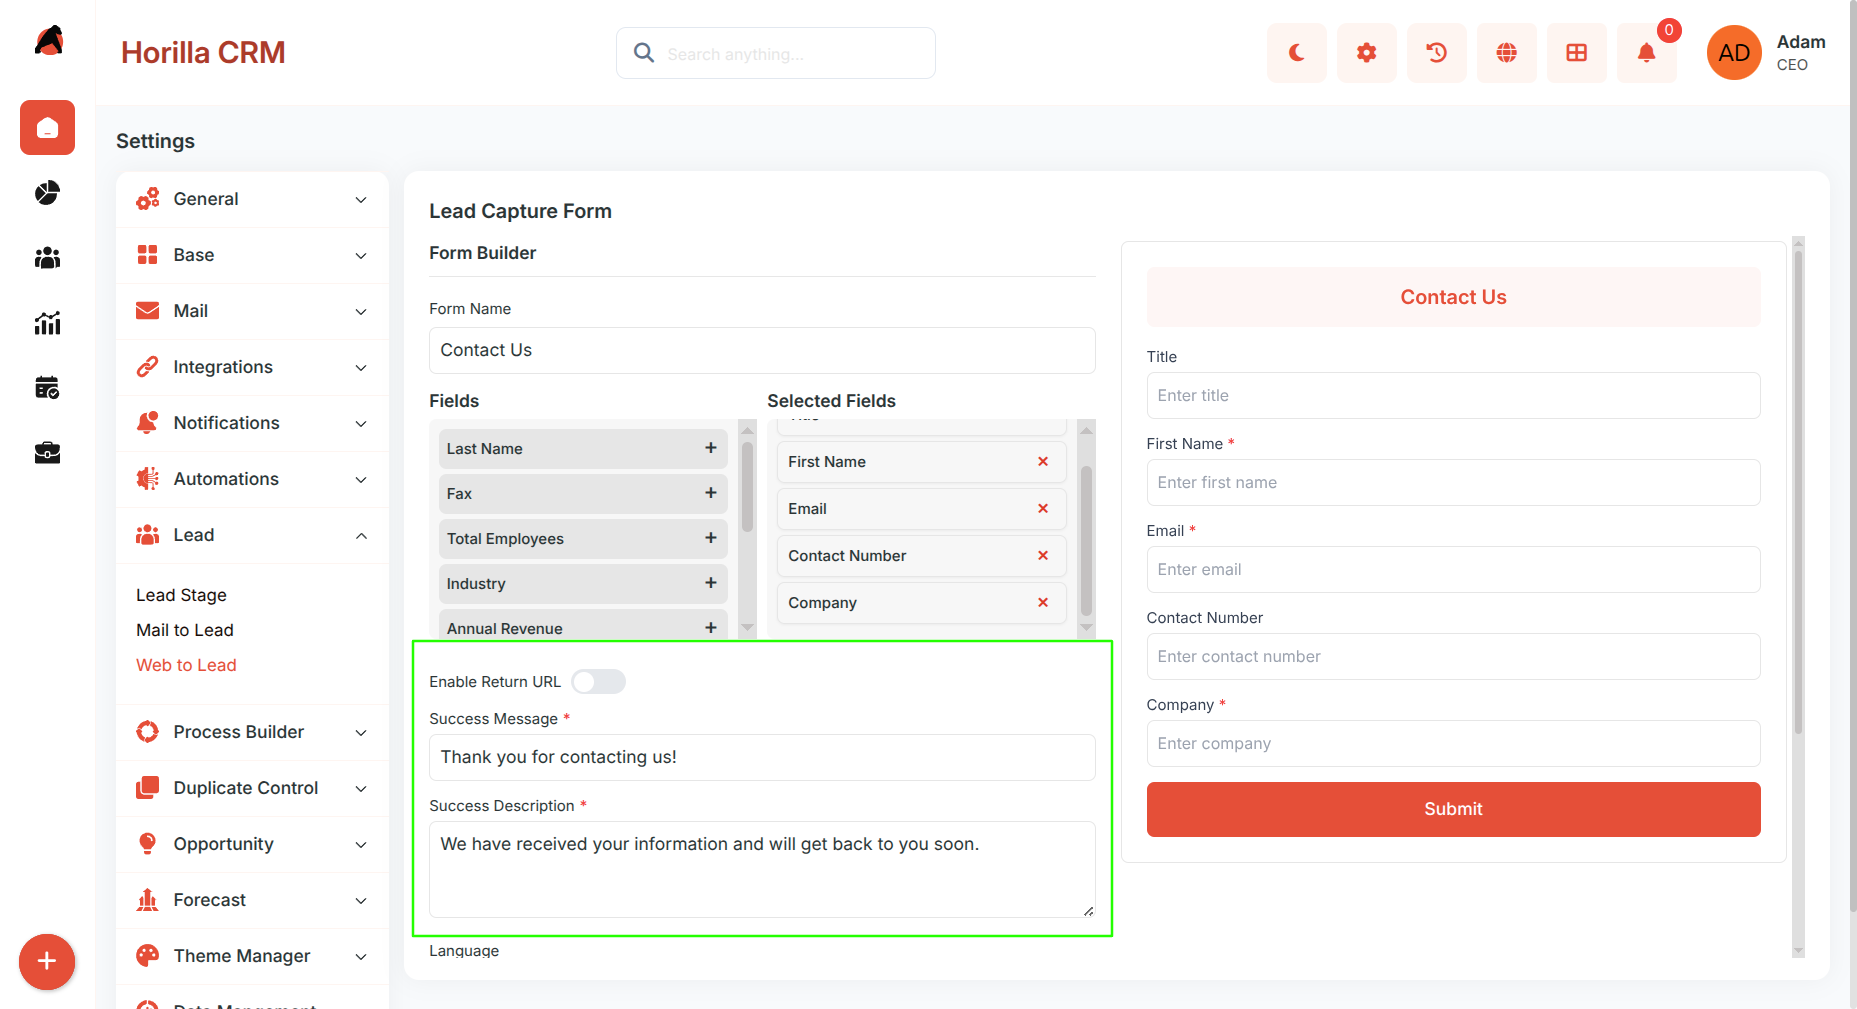Image resolution: width=1857 pixels, height=1009 pixels.
Task: Expand the General settings section
Action: [x=252, y=199]
